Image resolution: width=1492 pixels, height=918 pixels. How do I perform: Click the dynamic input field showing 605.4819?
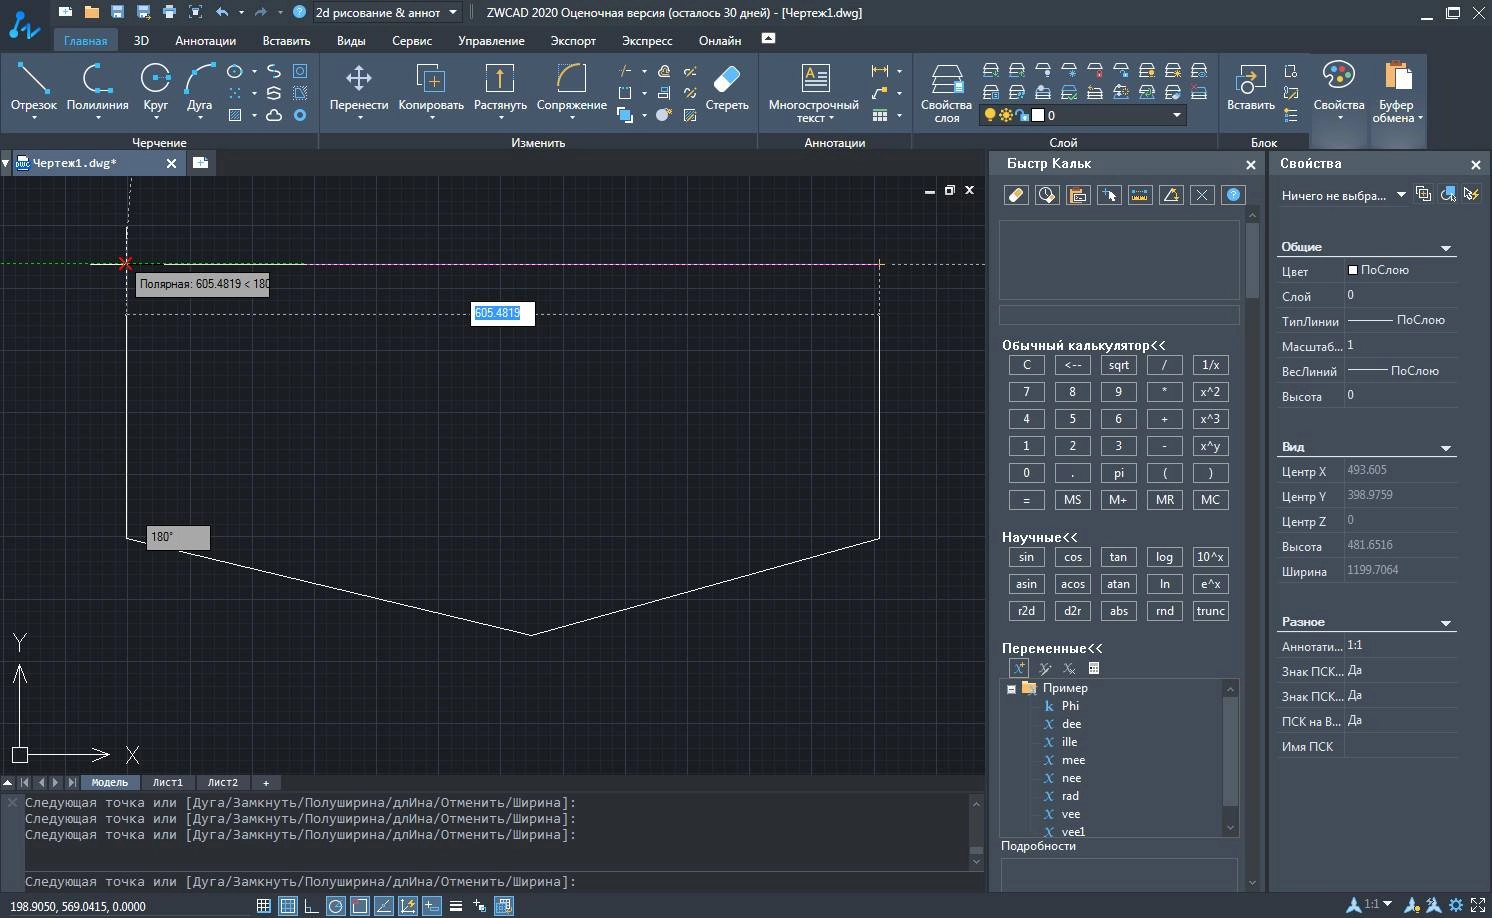[503, 313]
